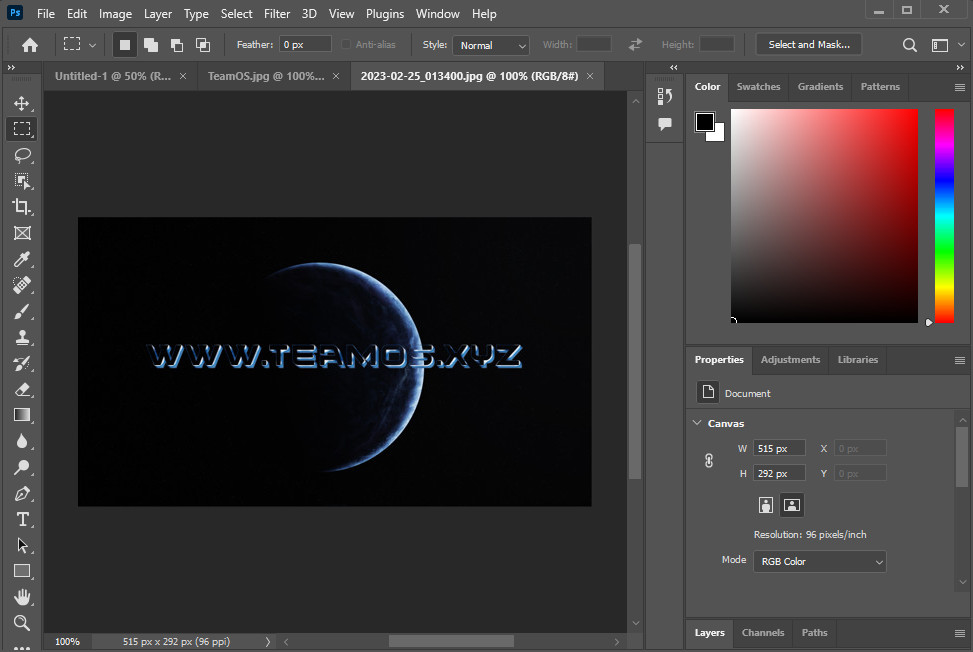Choose Subtract from selection mode
The image size is (973, 652).
[x=177, y=45]
